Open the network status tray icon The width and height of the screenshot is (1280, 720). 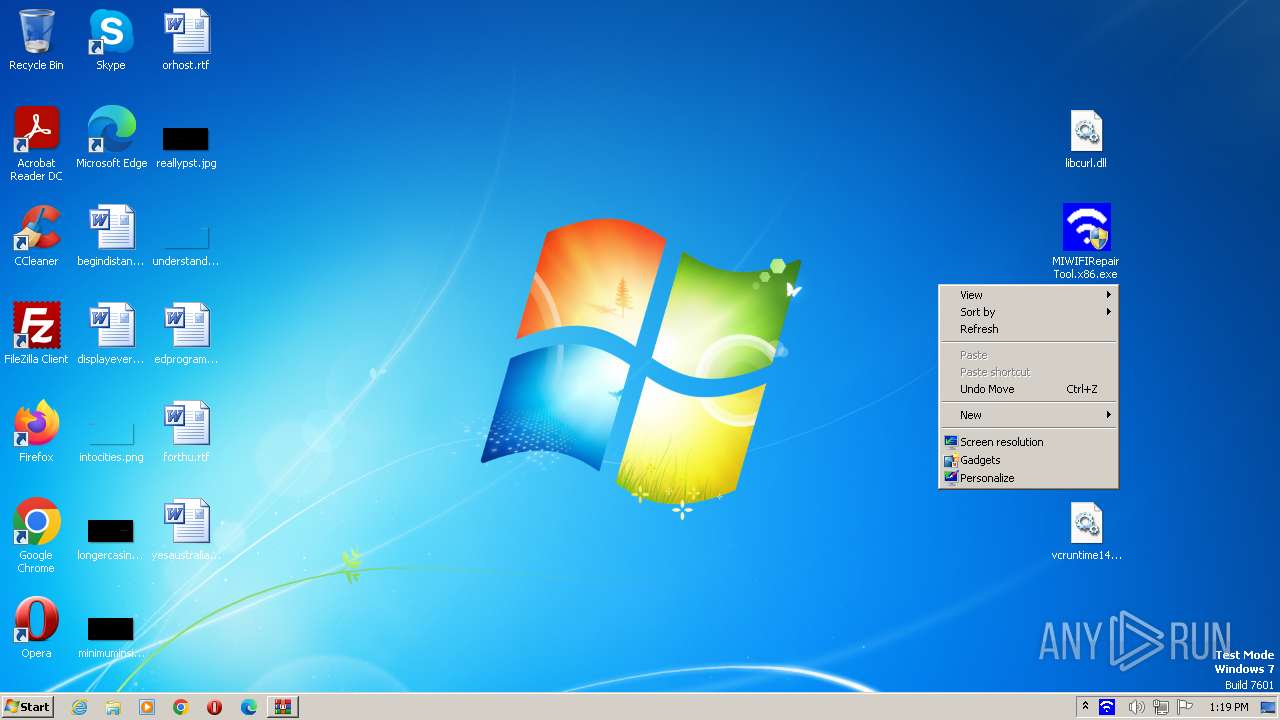[1161, 707]
